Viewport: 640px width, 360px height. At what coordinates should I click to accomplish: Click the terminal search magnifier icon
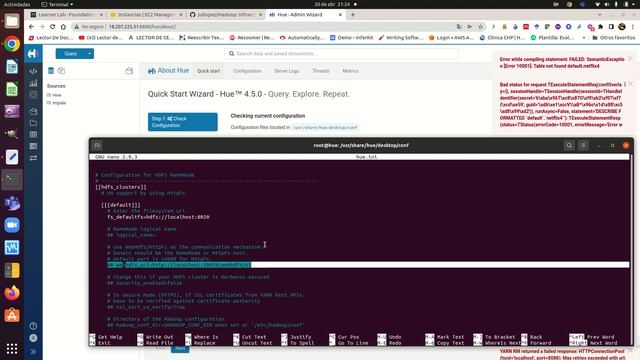click(x=569, y=145)
